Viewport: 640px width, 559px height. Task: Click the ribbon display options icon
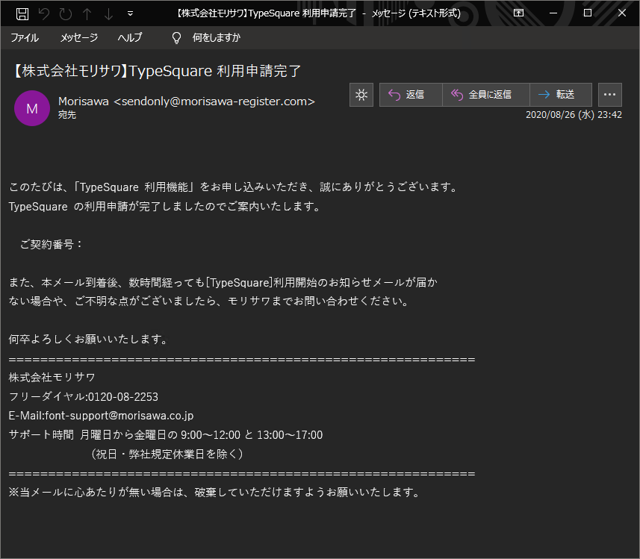coord(518,13)
